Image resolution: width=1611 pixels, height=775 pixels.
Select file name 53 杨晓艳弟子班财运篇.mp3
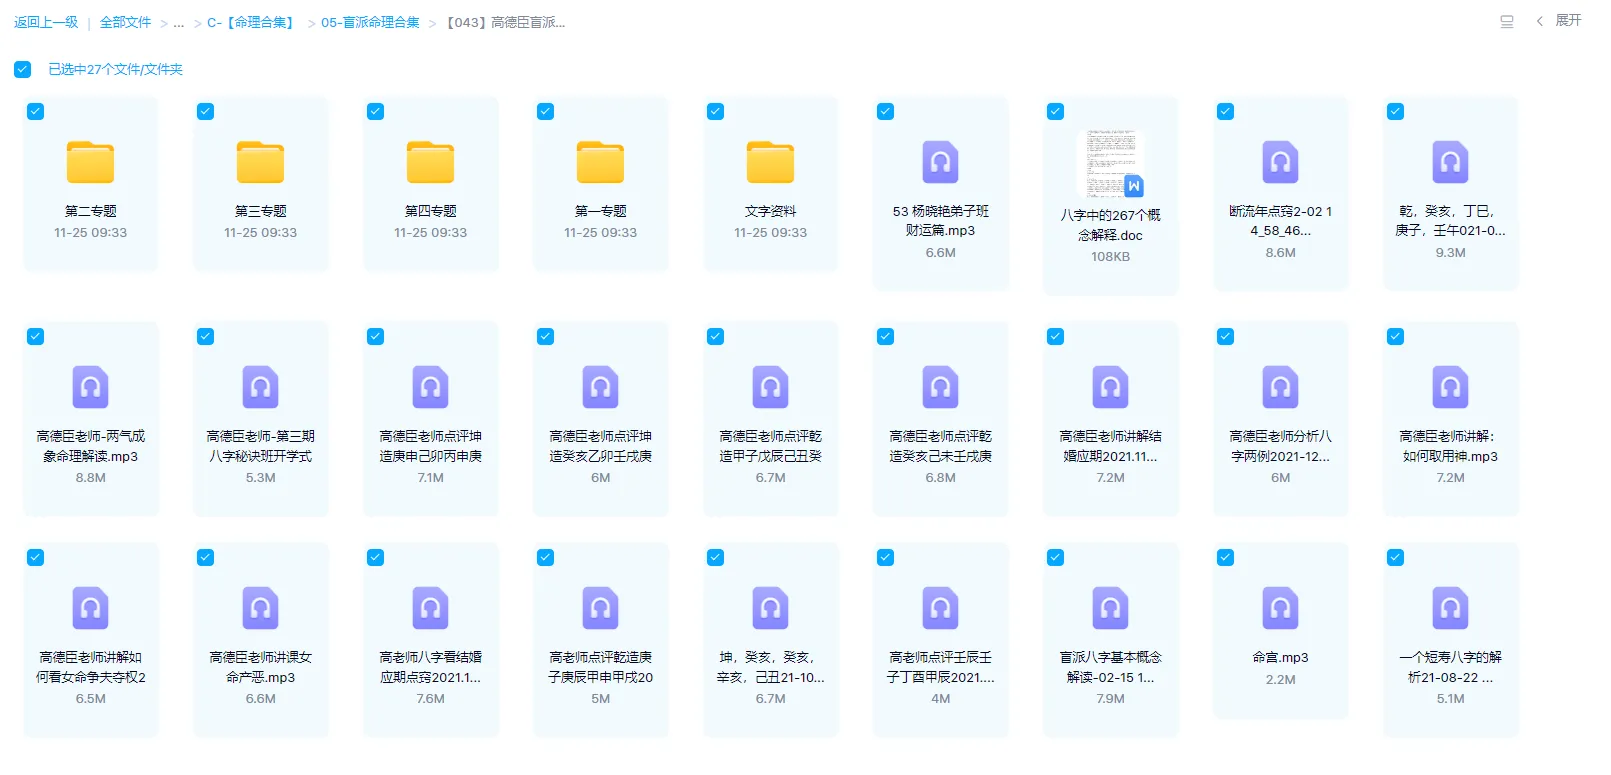(x=941, y=221)
